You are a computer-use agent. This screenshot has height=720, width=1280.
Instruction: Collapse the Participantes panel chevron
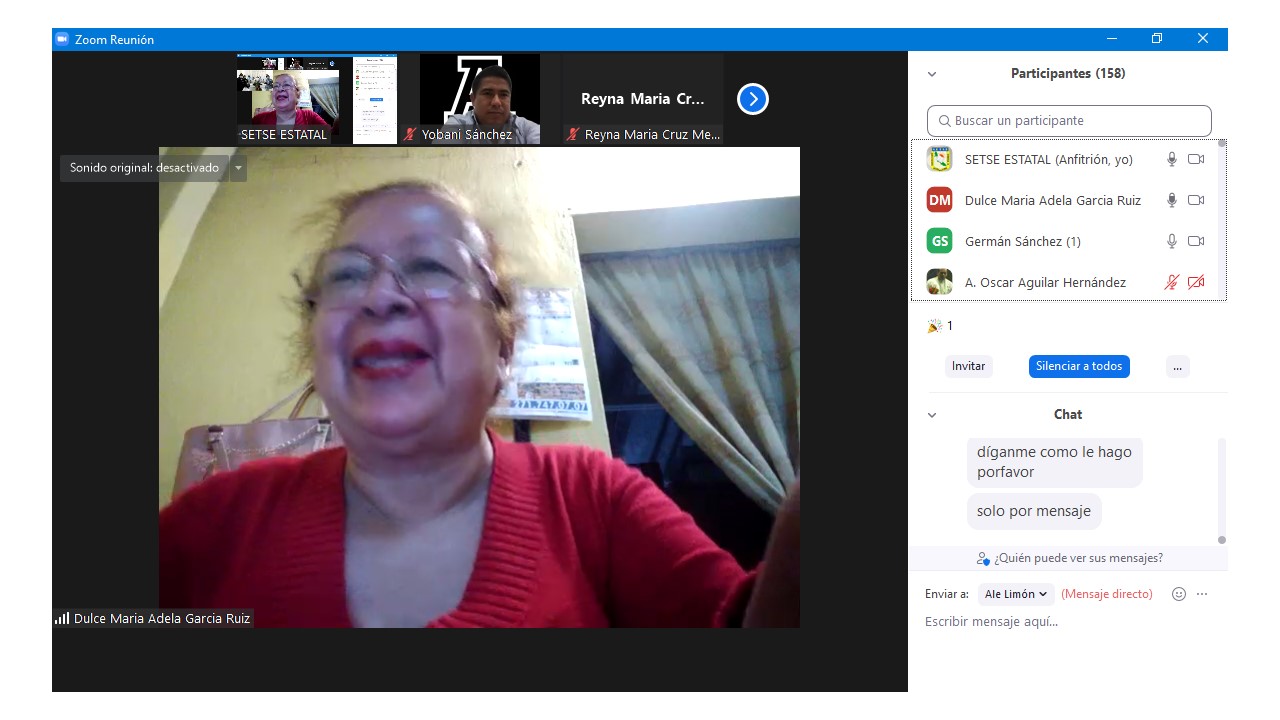932,74
